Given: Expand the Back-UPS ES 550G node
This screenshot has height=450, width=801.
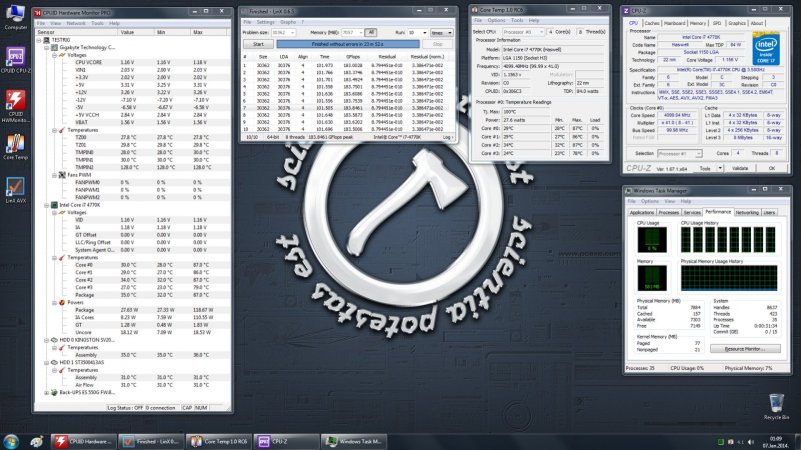Looking at the screenshot, I should click(46, 393).
